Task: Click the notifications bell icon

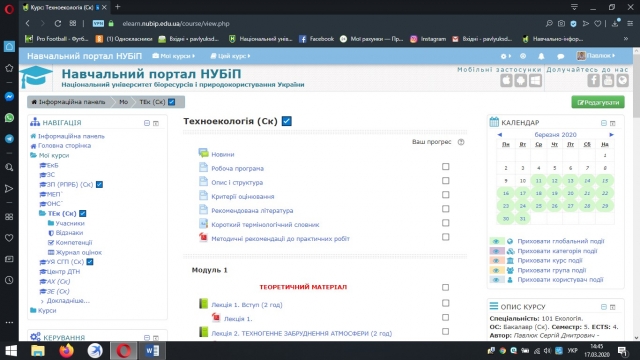Action: pos(541,56)
